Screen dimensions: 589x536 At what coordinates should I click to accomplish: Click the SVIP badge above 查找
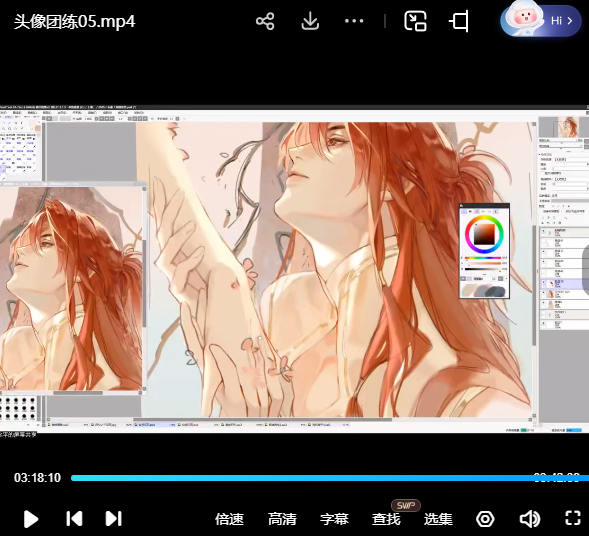tap(406, 506)
